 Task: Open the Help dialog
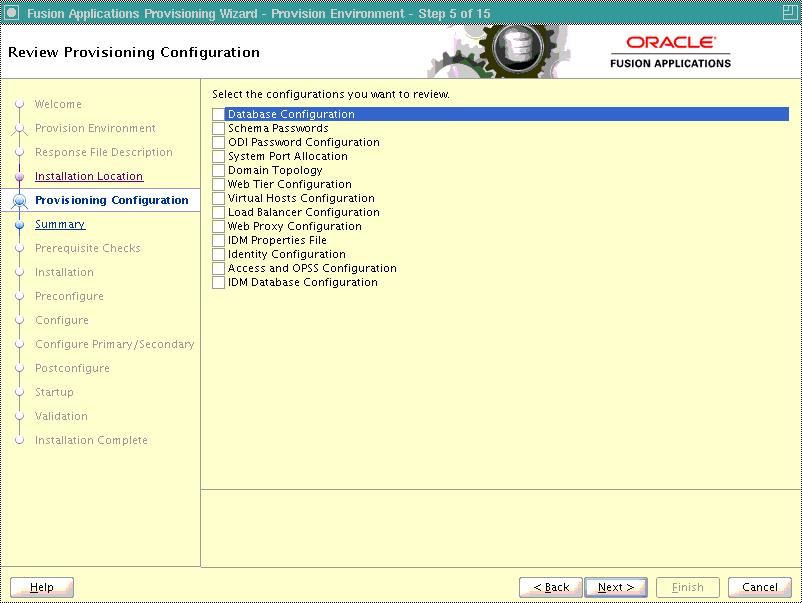pyautogui.click(x=41, y=587)
